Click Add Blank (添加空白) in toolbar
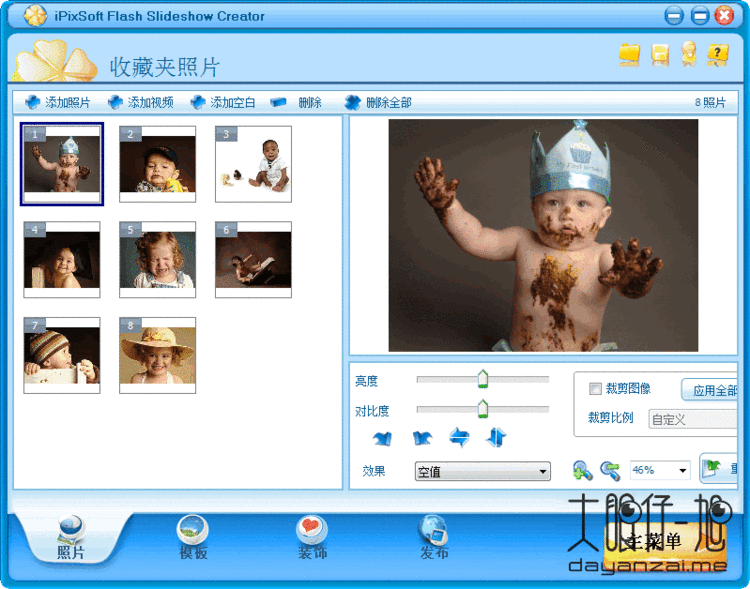 click(223, 102)
